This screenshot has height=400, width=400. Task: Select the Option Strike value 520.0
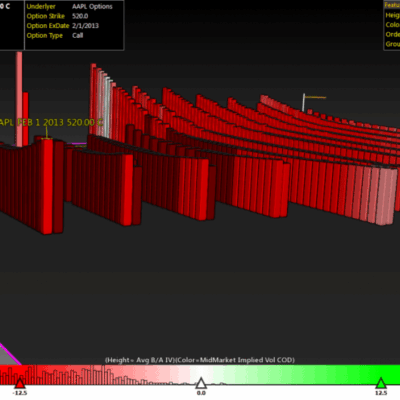point(80,16)
